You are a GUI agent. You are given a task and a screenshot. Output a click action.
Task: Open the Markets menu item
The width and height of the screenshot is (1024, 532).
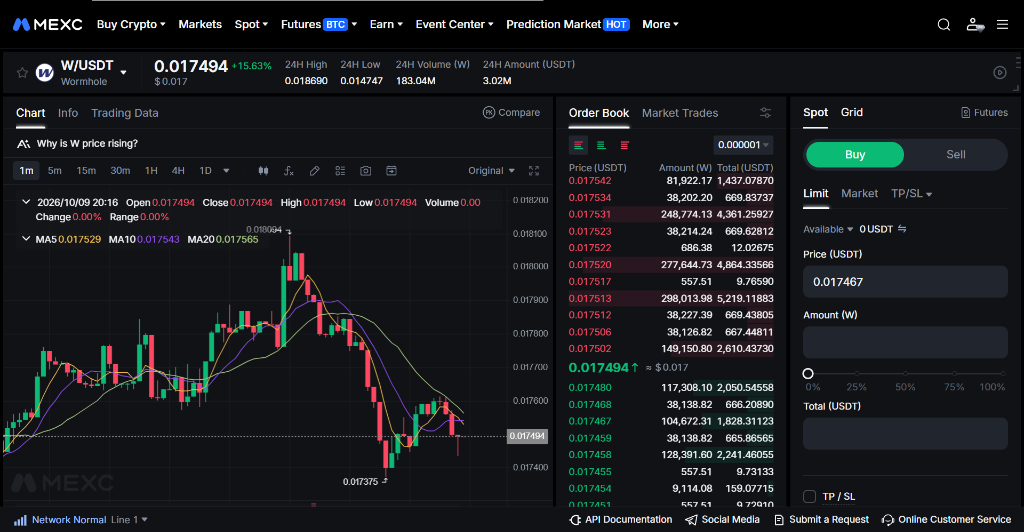click(x=200, y=24)
